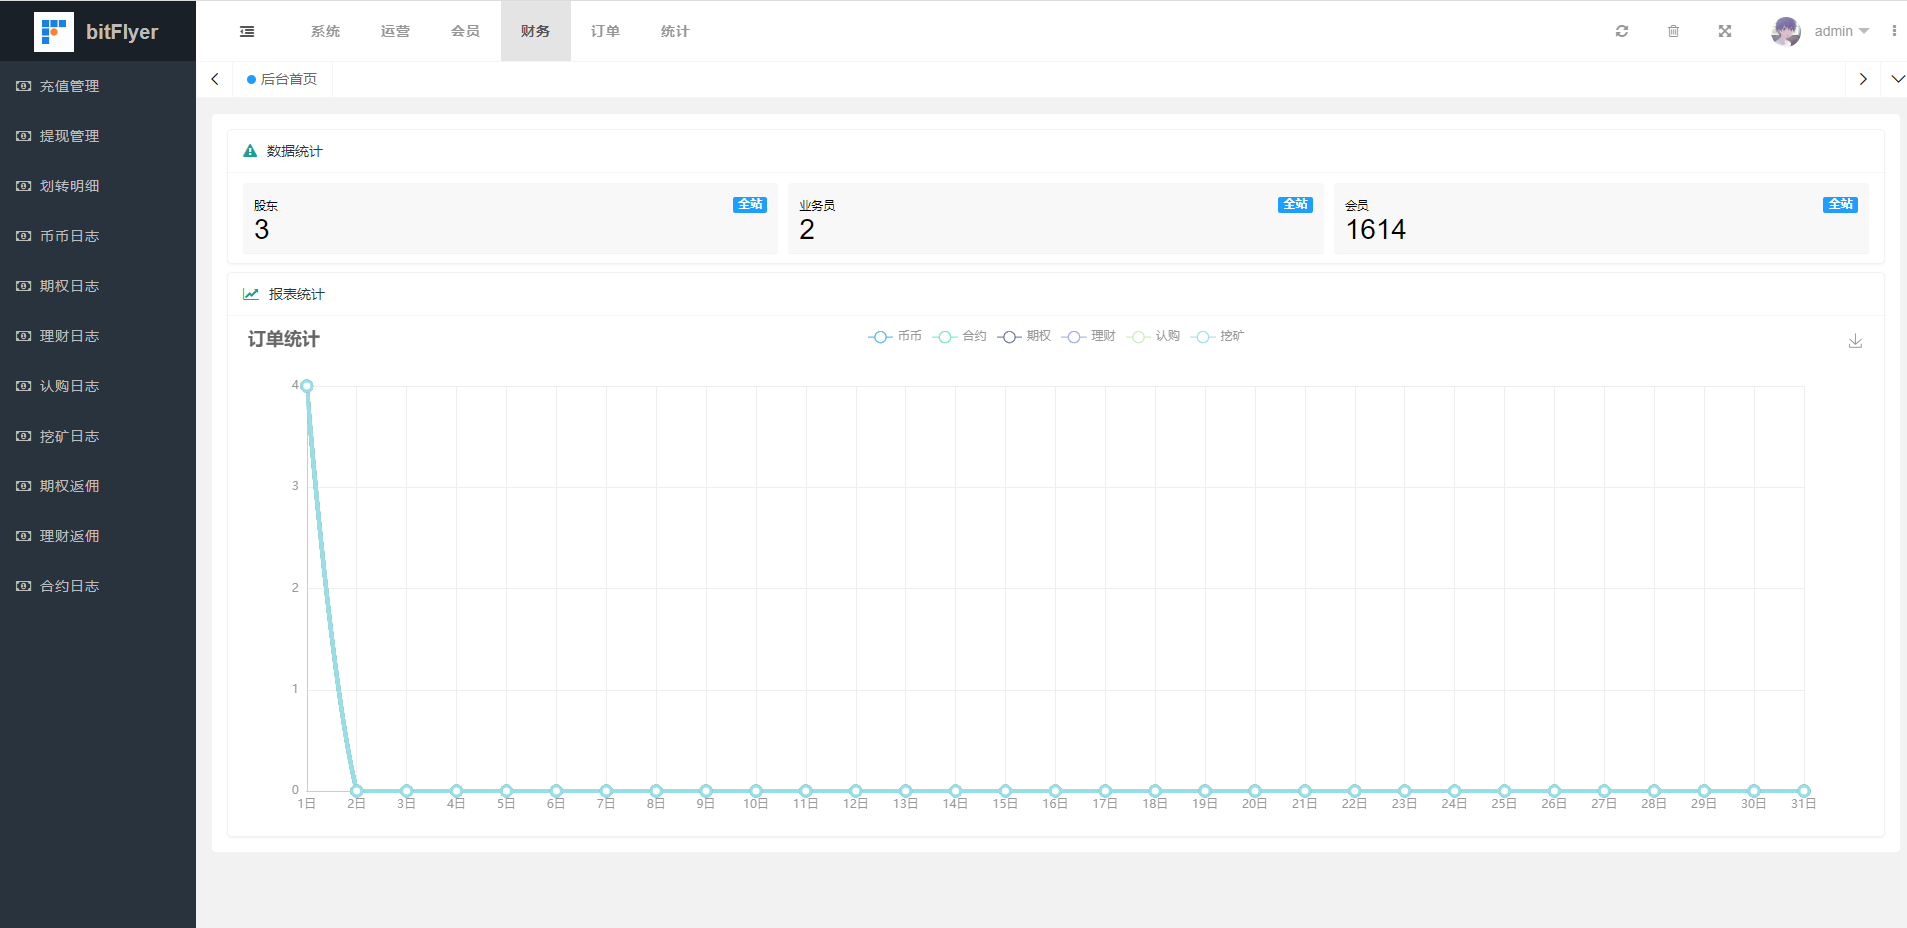Screen dimensions: 1907x928
Task: Toggle the 挖矿 legend color marker
Action: 1203,337
